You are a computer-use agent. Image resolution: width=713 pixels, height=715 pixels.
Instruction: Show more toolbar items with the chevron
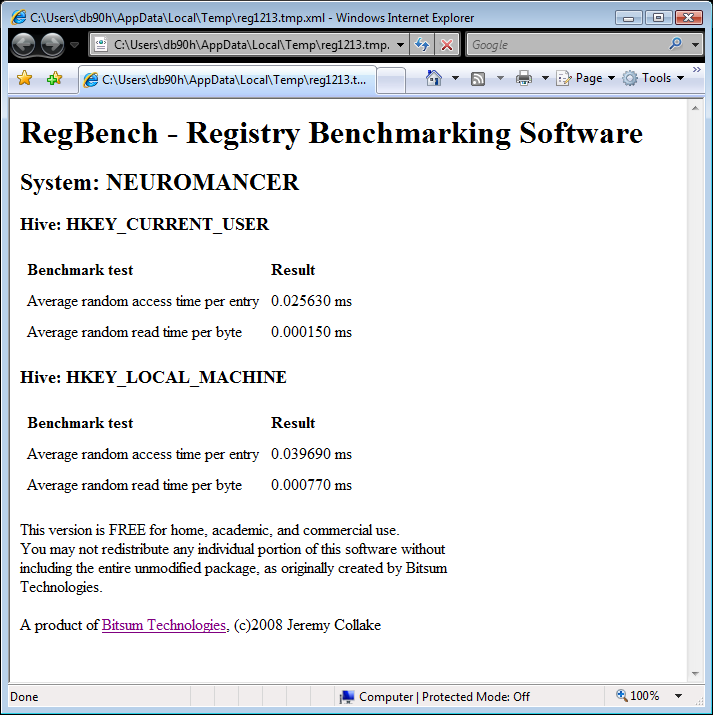(x=697, y=69)
